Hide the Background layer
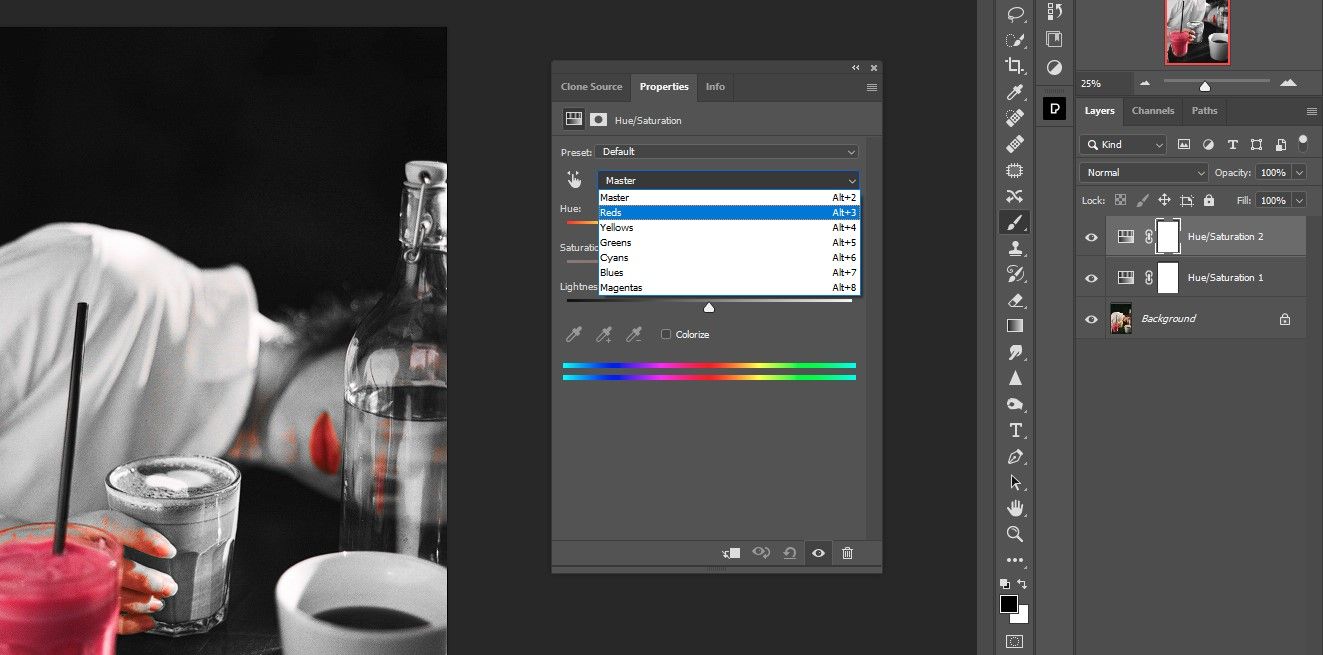This screenshot has width=1323, height=655. click(1091, 318)
